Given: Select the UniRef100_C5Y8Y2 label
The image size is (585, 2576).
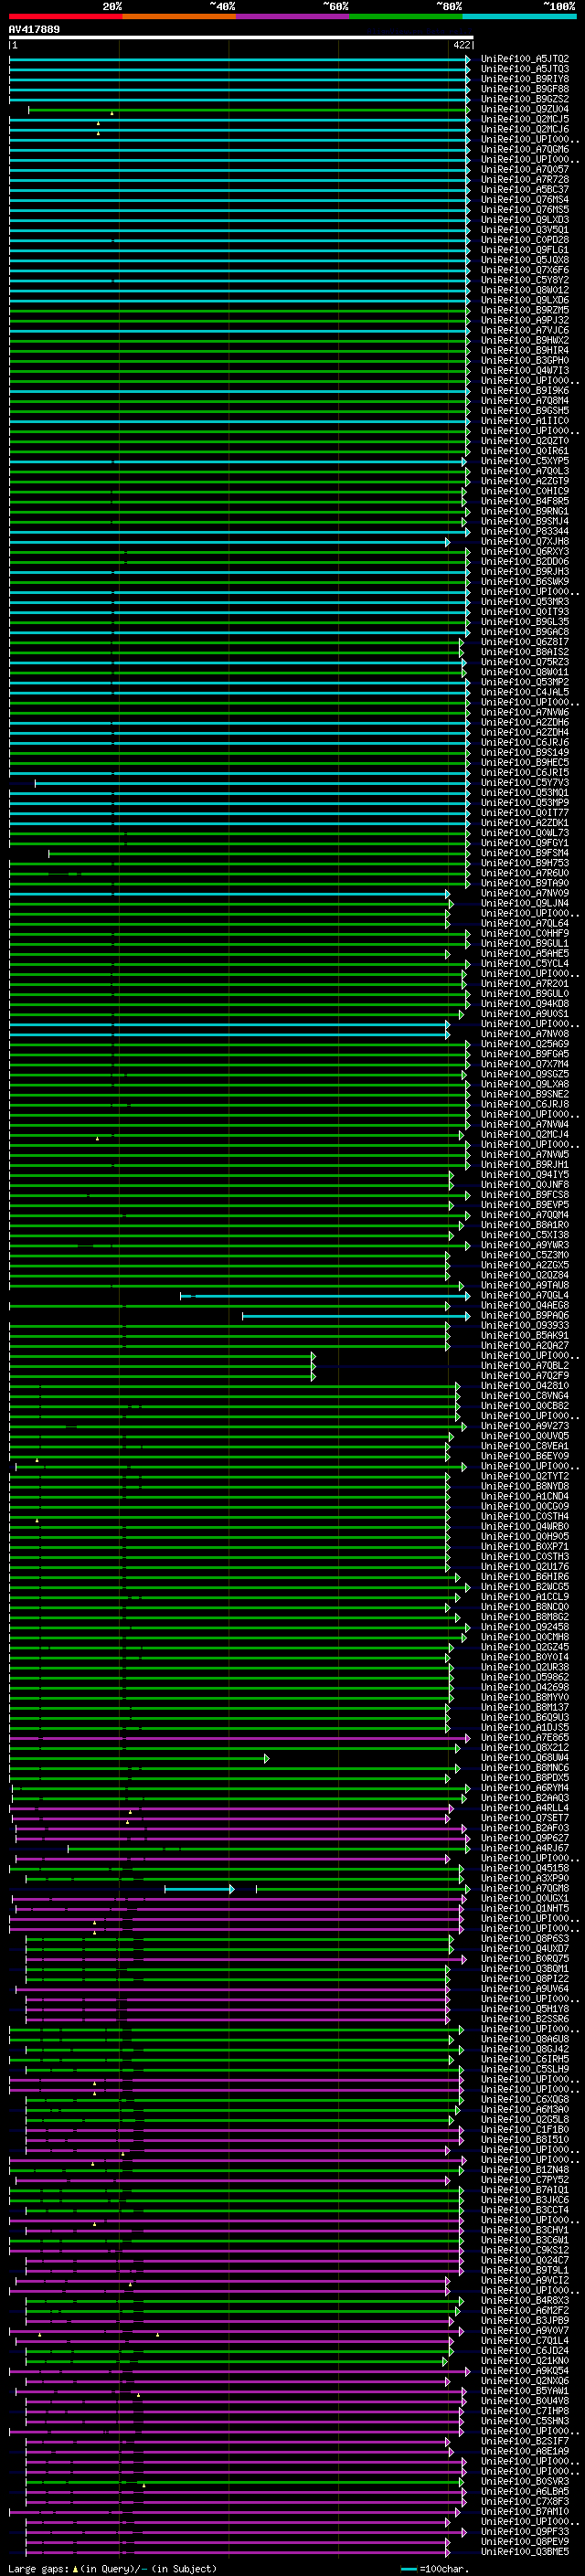Looking at the screenshot, I should pos(525,280).
